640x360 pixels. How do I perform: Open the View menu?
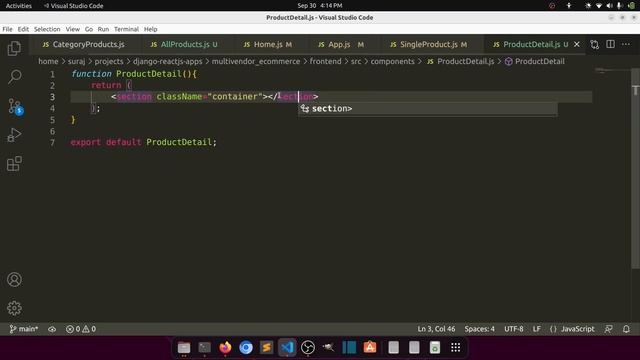point(73,29)
